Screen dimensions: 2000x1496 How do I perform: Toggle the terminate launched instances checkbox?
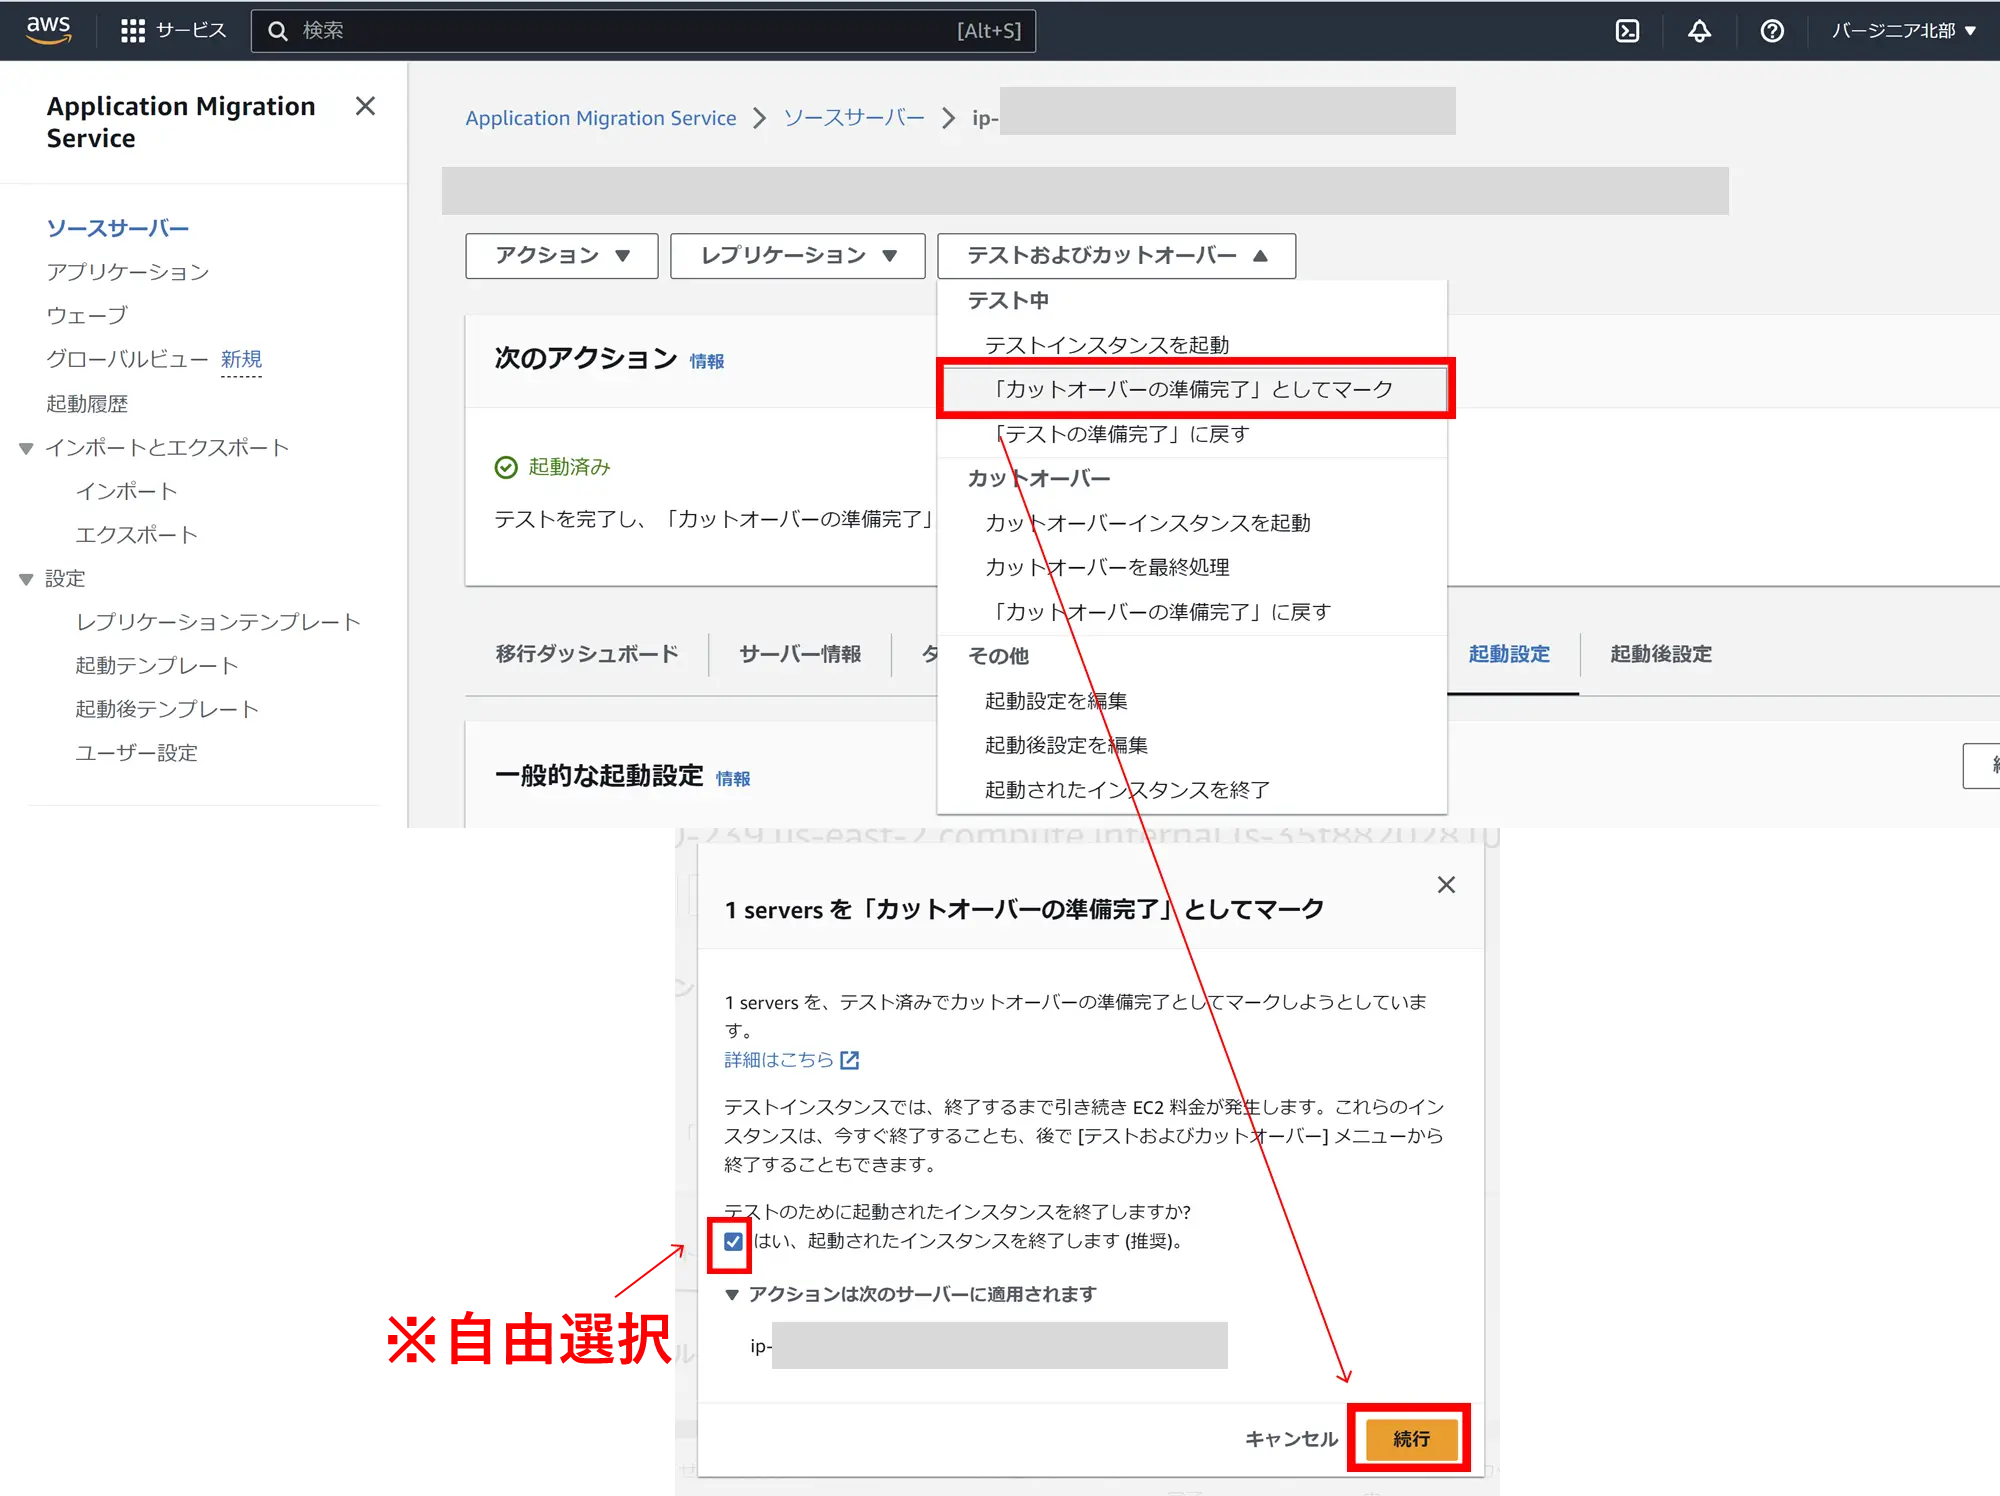(733, 1241)
